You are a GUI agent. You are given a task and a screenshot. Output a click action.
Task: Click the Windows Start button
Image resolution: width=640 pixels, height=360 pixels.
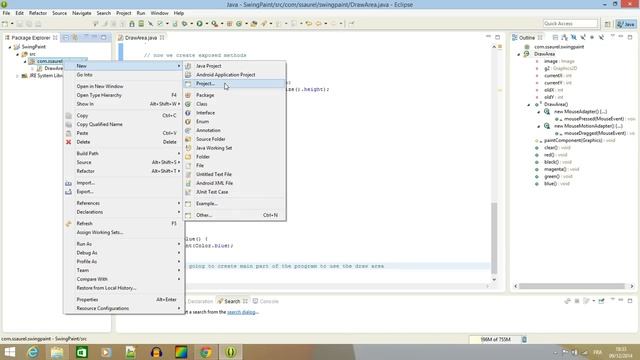[9, 352]
